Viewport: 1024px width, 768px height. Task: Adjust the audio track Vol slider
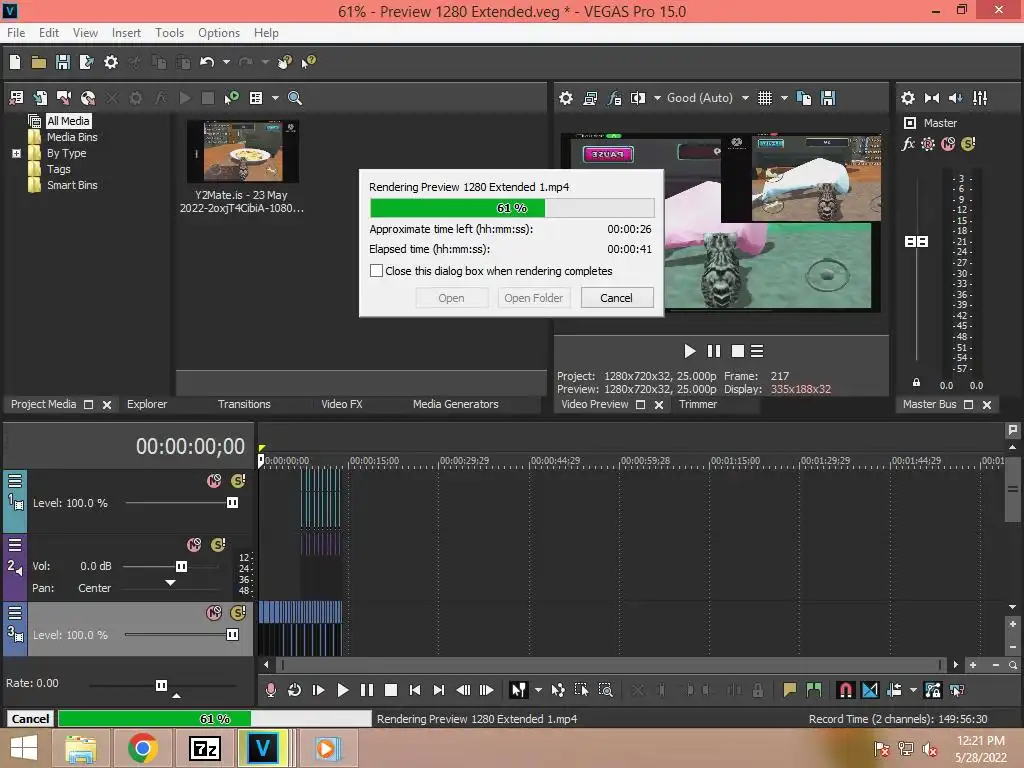(x=182, y=566)
